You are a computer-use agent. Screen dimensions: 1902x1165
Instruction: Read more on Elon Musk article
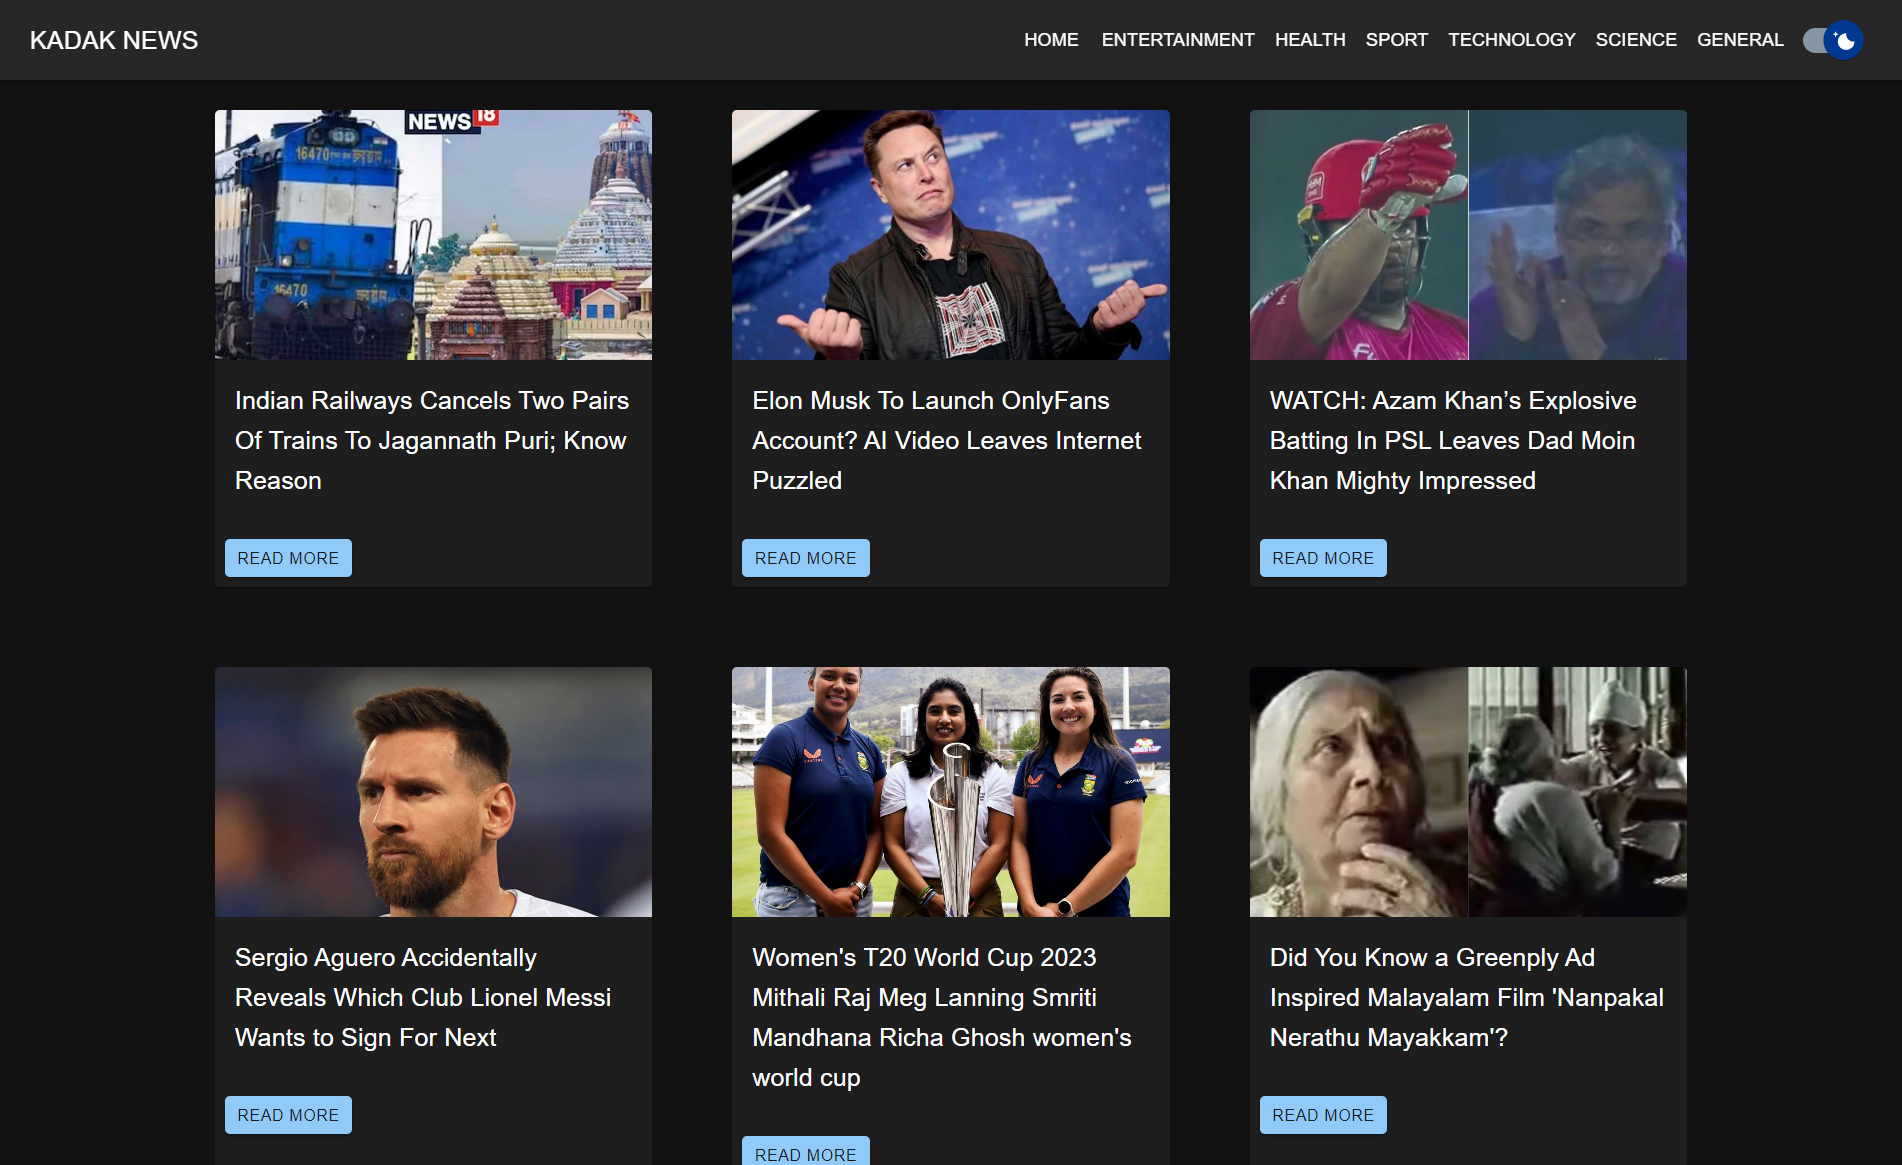(x=805, y=558)
